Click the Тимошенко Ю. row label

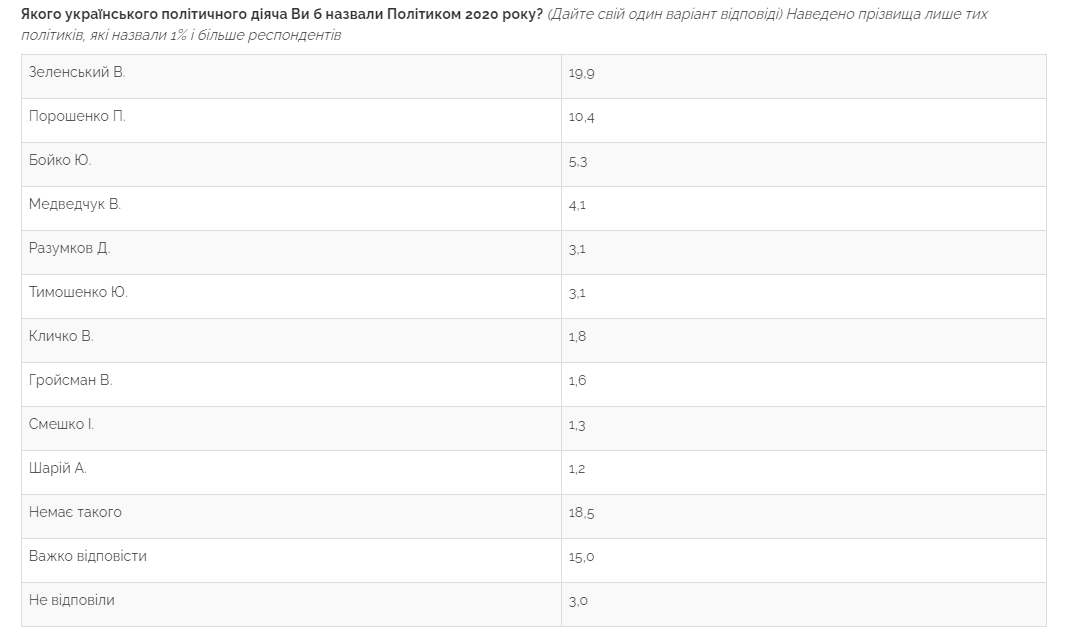click(x=78, y=293)
